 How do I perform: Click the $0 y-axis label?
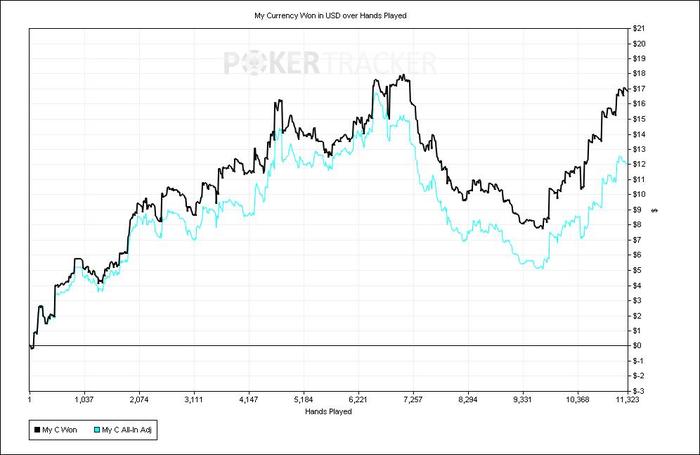638,346
